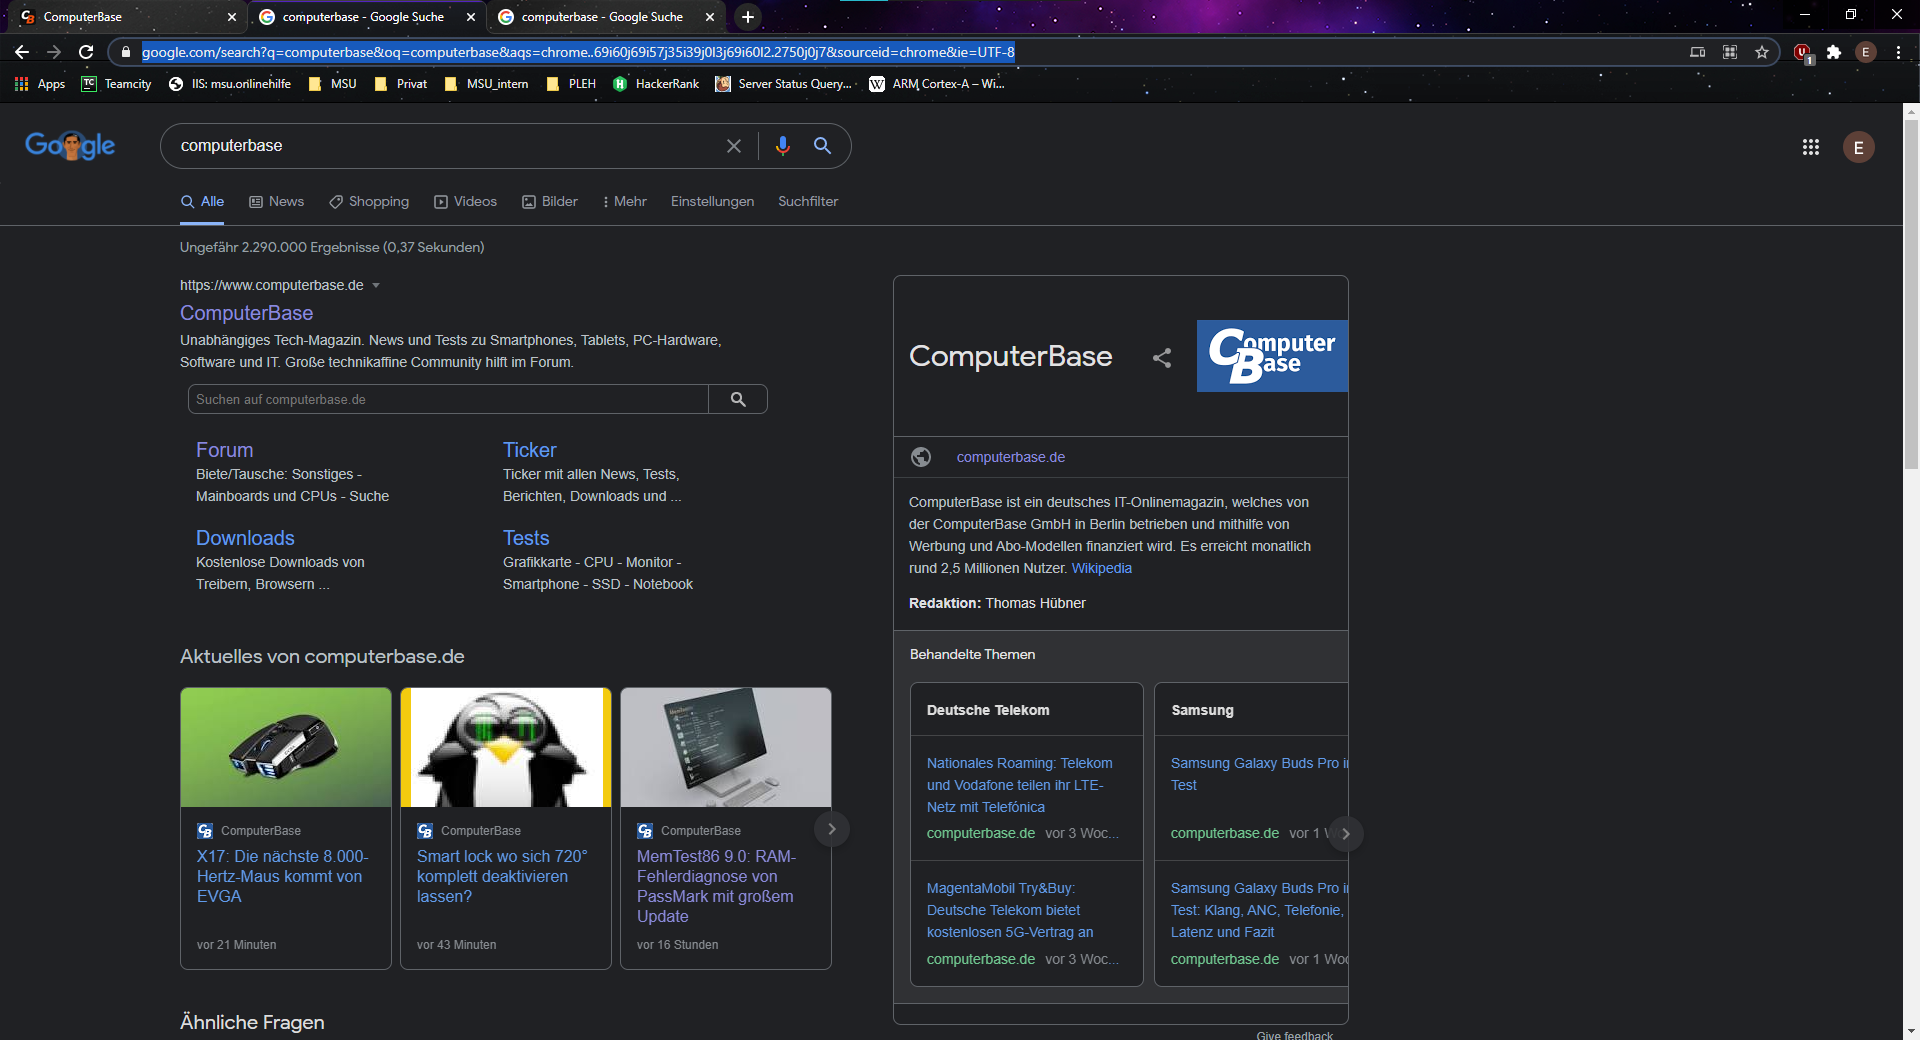Switch to the News tab
The width and height of the screenshot is (1920, 1040).
[x=277, y=201]
